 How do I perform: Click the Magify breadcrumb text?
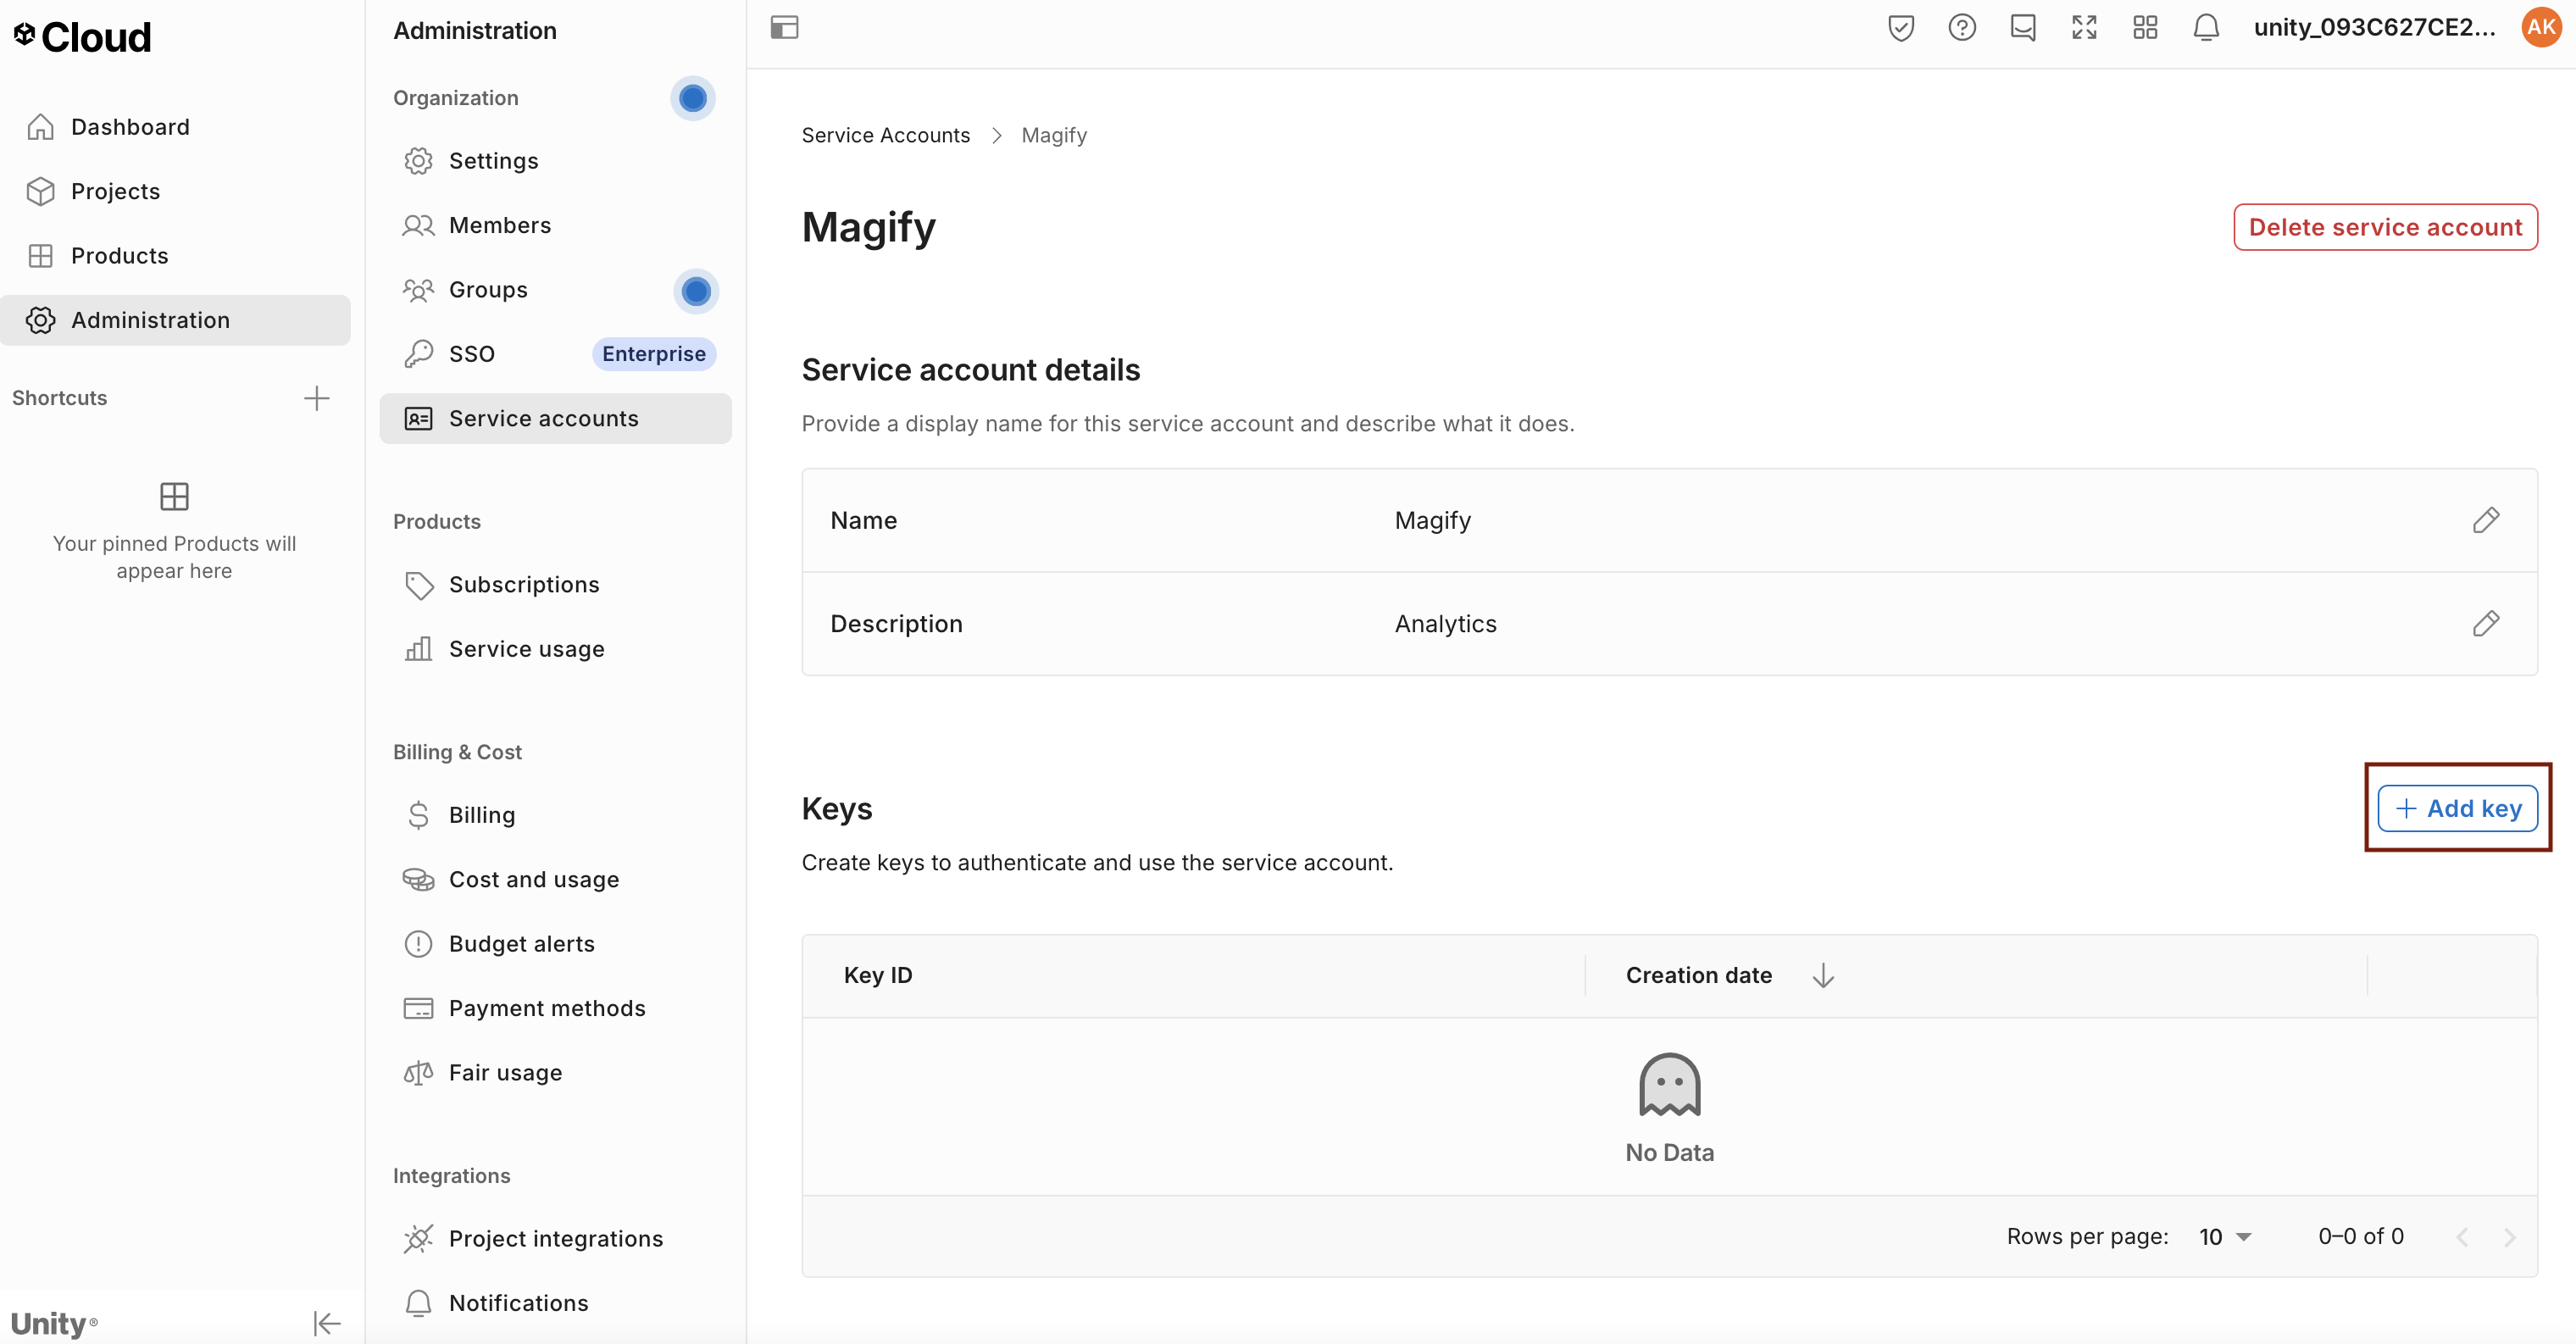tap(1054, 135)
